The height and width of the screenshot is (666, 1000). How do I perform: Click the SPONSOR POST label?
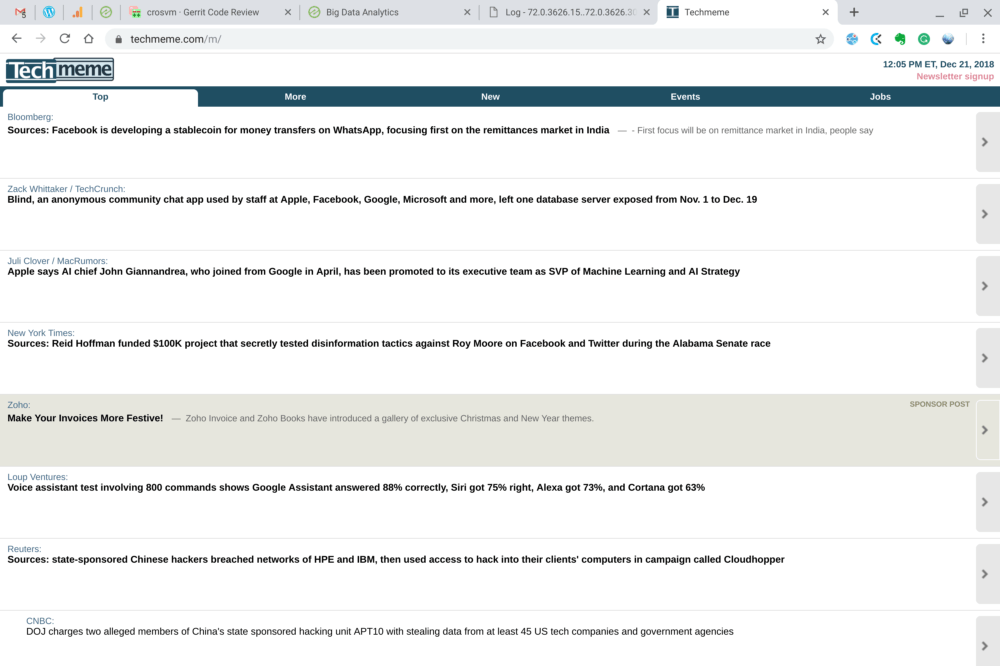point(939,404)
